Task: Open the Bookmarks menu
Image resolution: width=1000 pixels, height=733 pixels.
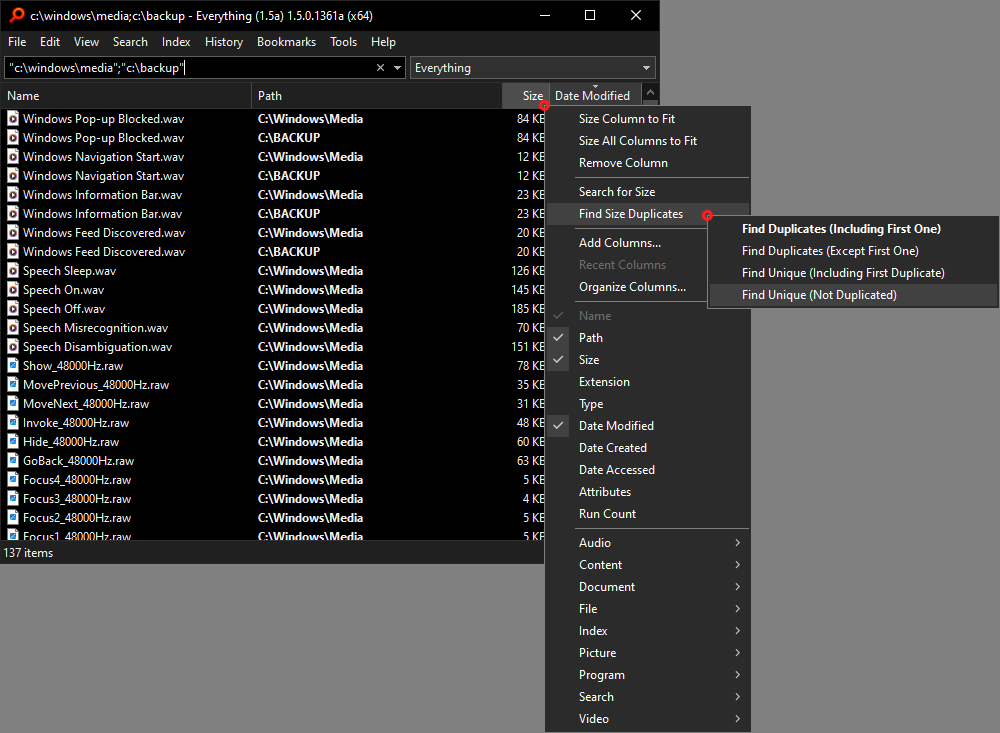Action: coord(286,42)
